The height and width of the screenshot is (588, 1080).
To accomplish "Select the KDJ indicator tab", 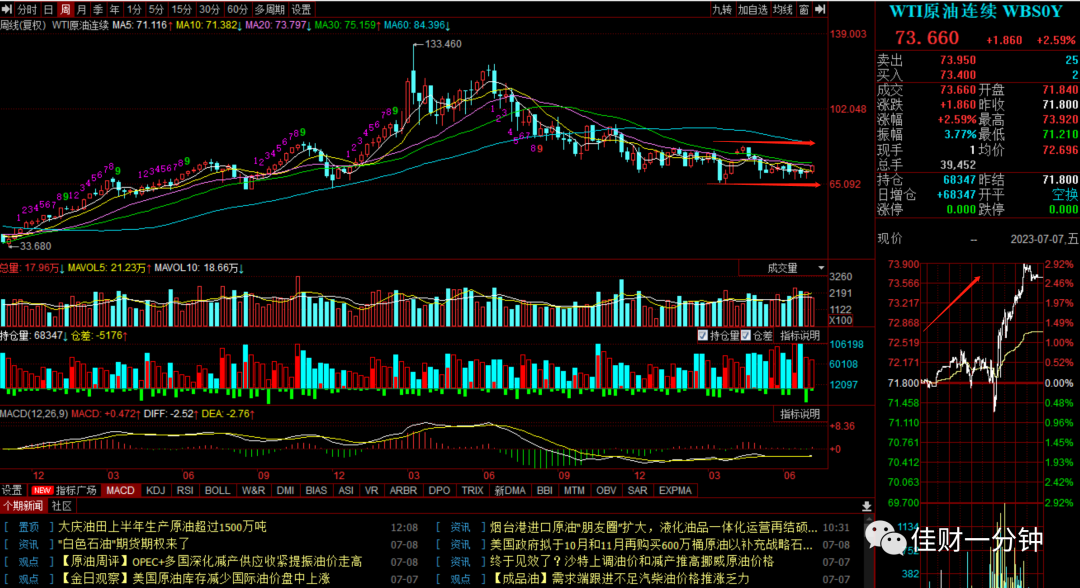I will coord(156,490).
